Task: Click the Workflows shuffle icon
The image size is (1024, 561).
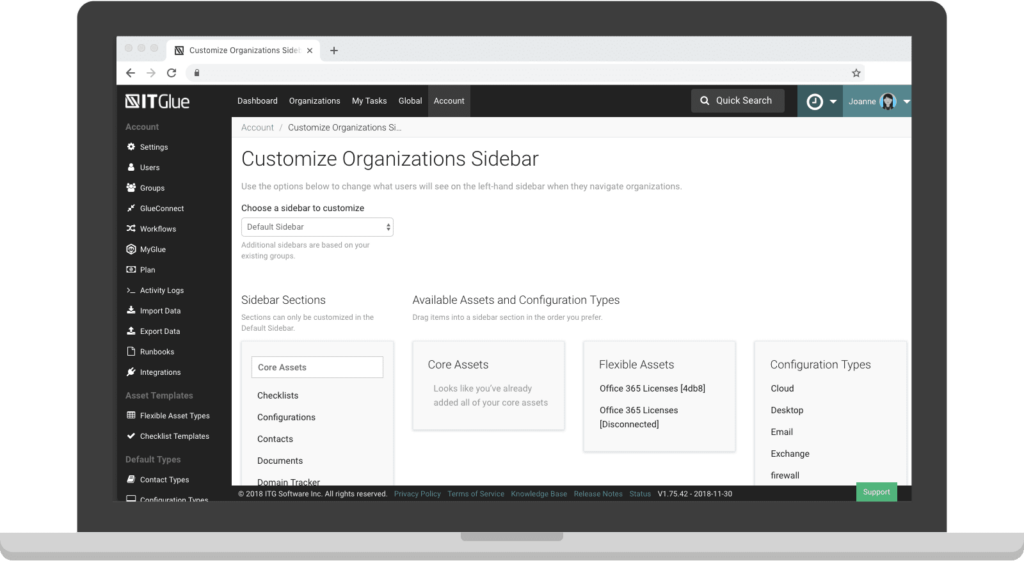Action: (x=131, y=229)
